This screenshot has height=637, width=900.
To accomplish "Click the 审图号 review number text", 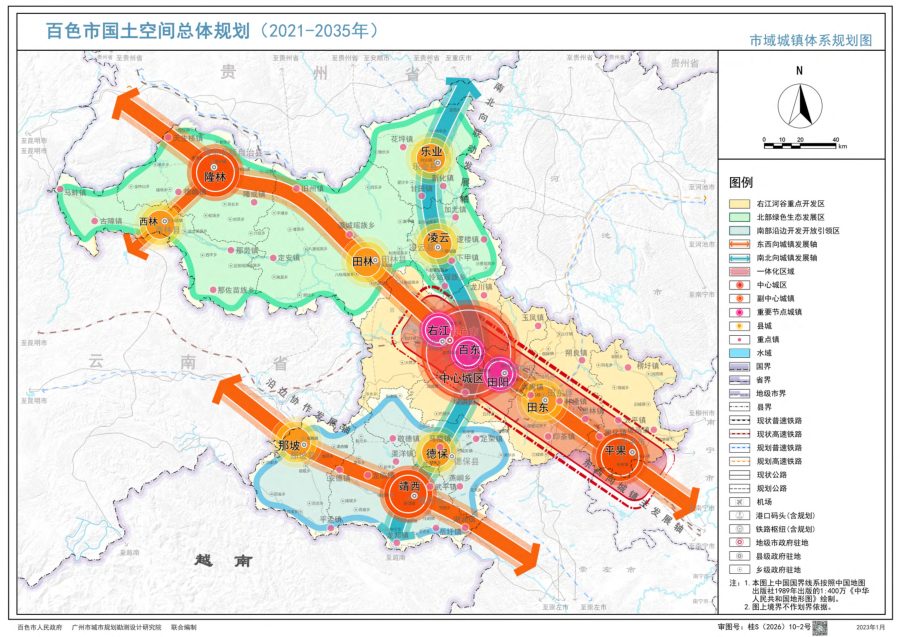I will click(763, 628).
